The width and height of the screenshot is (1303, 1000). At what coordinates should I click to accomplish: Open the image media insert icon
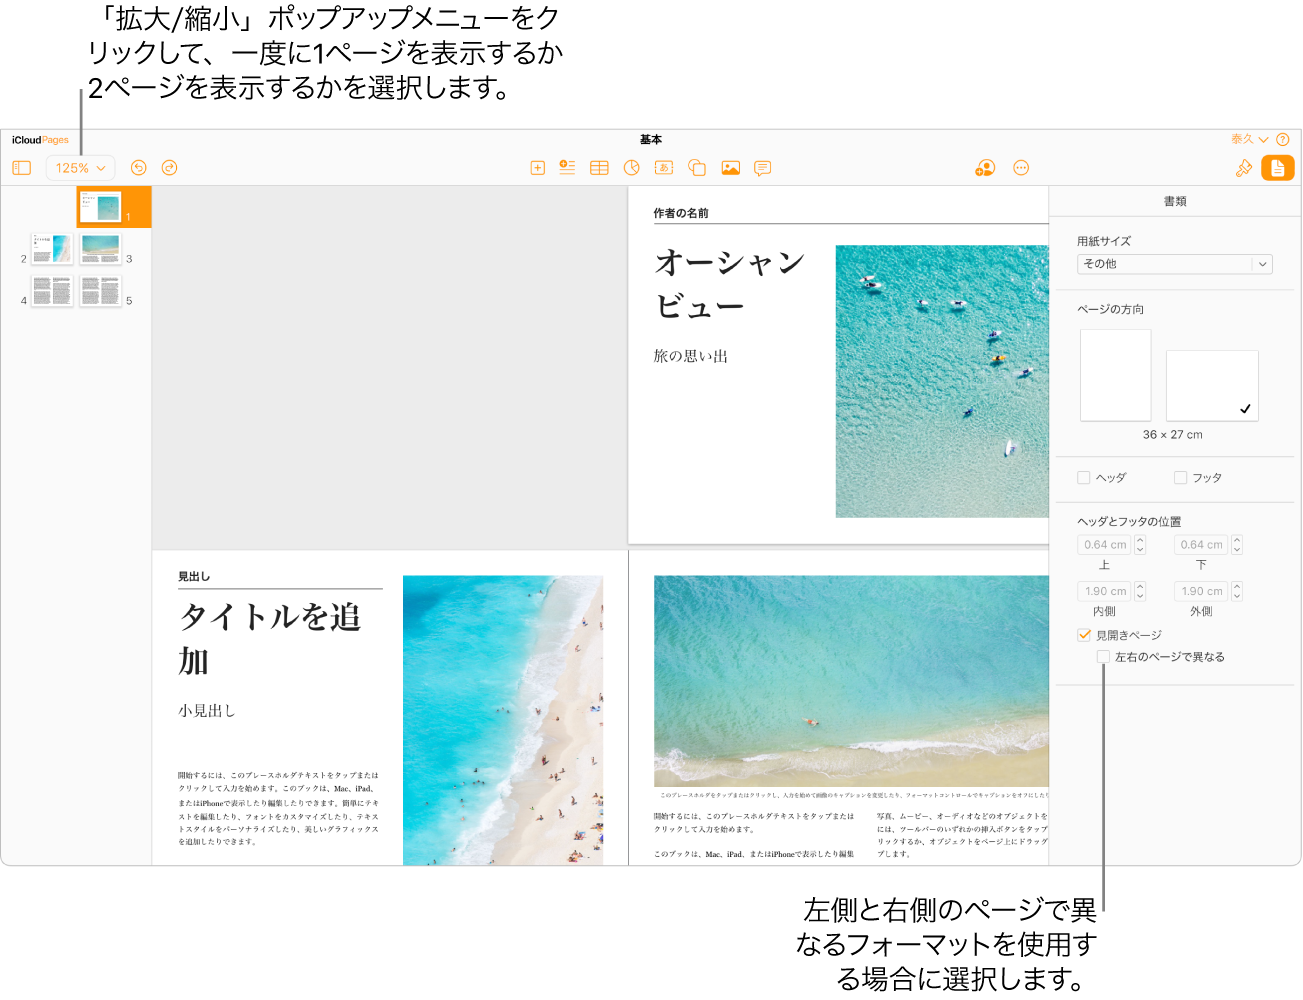coord(731,168)
